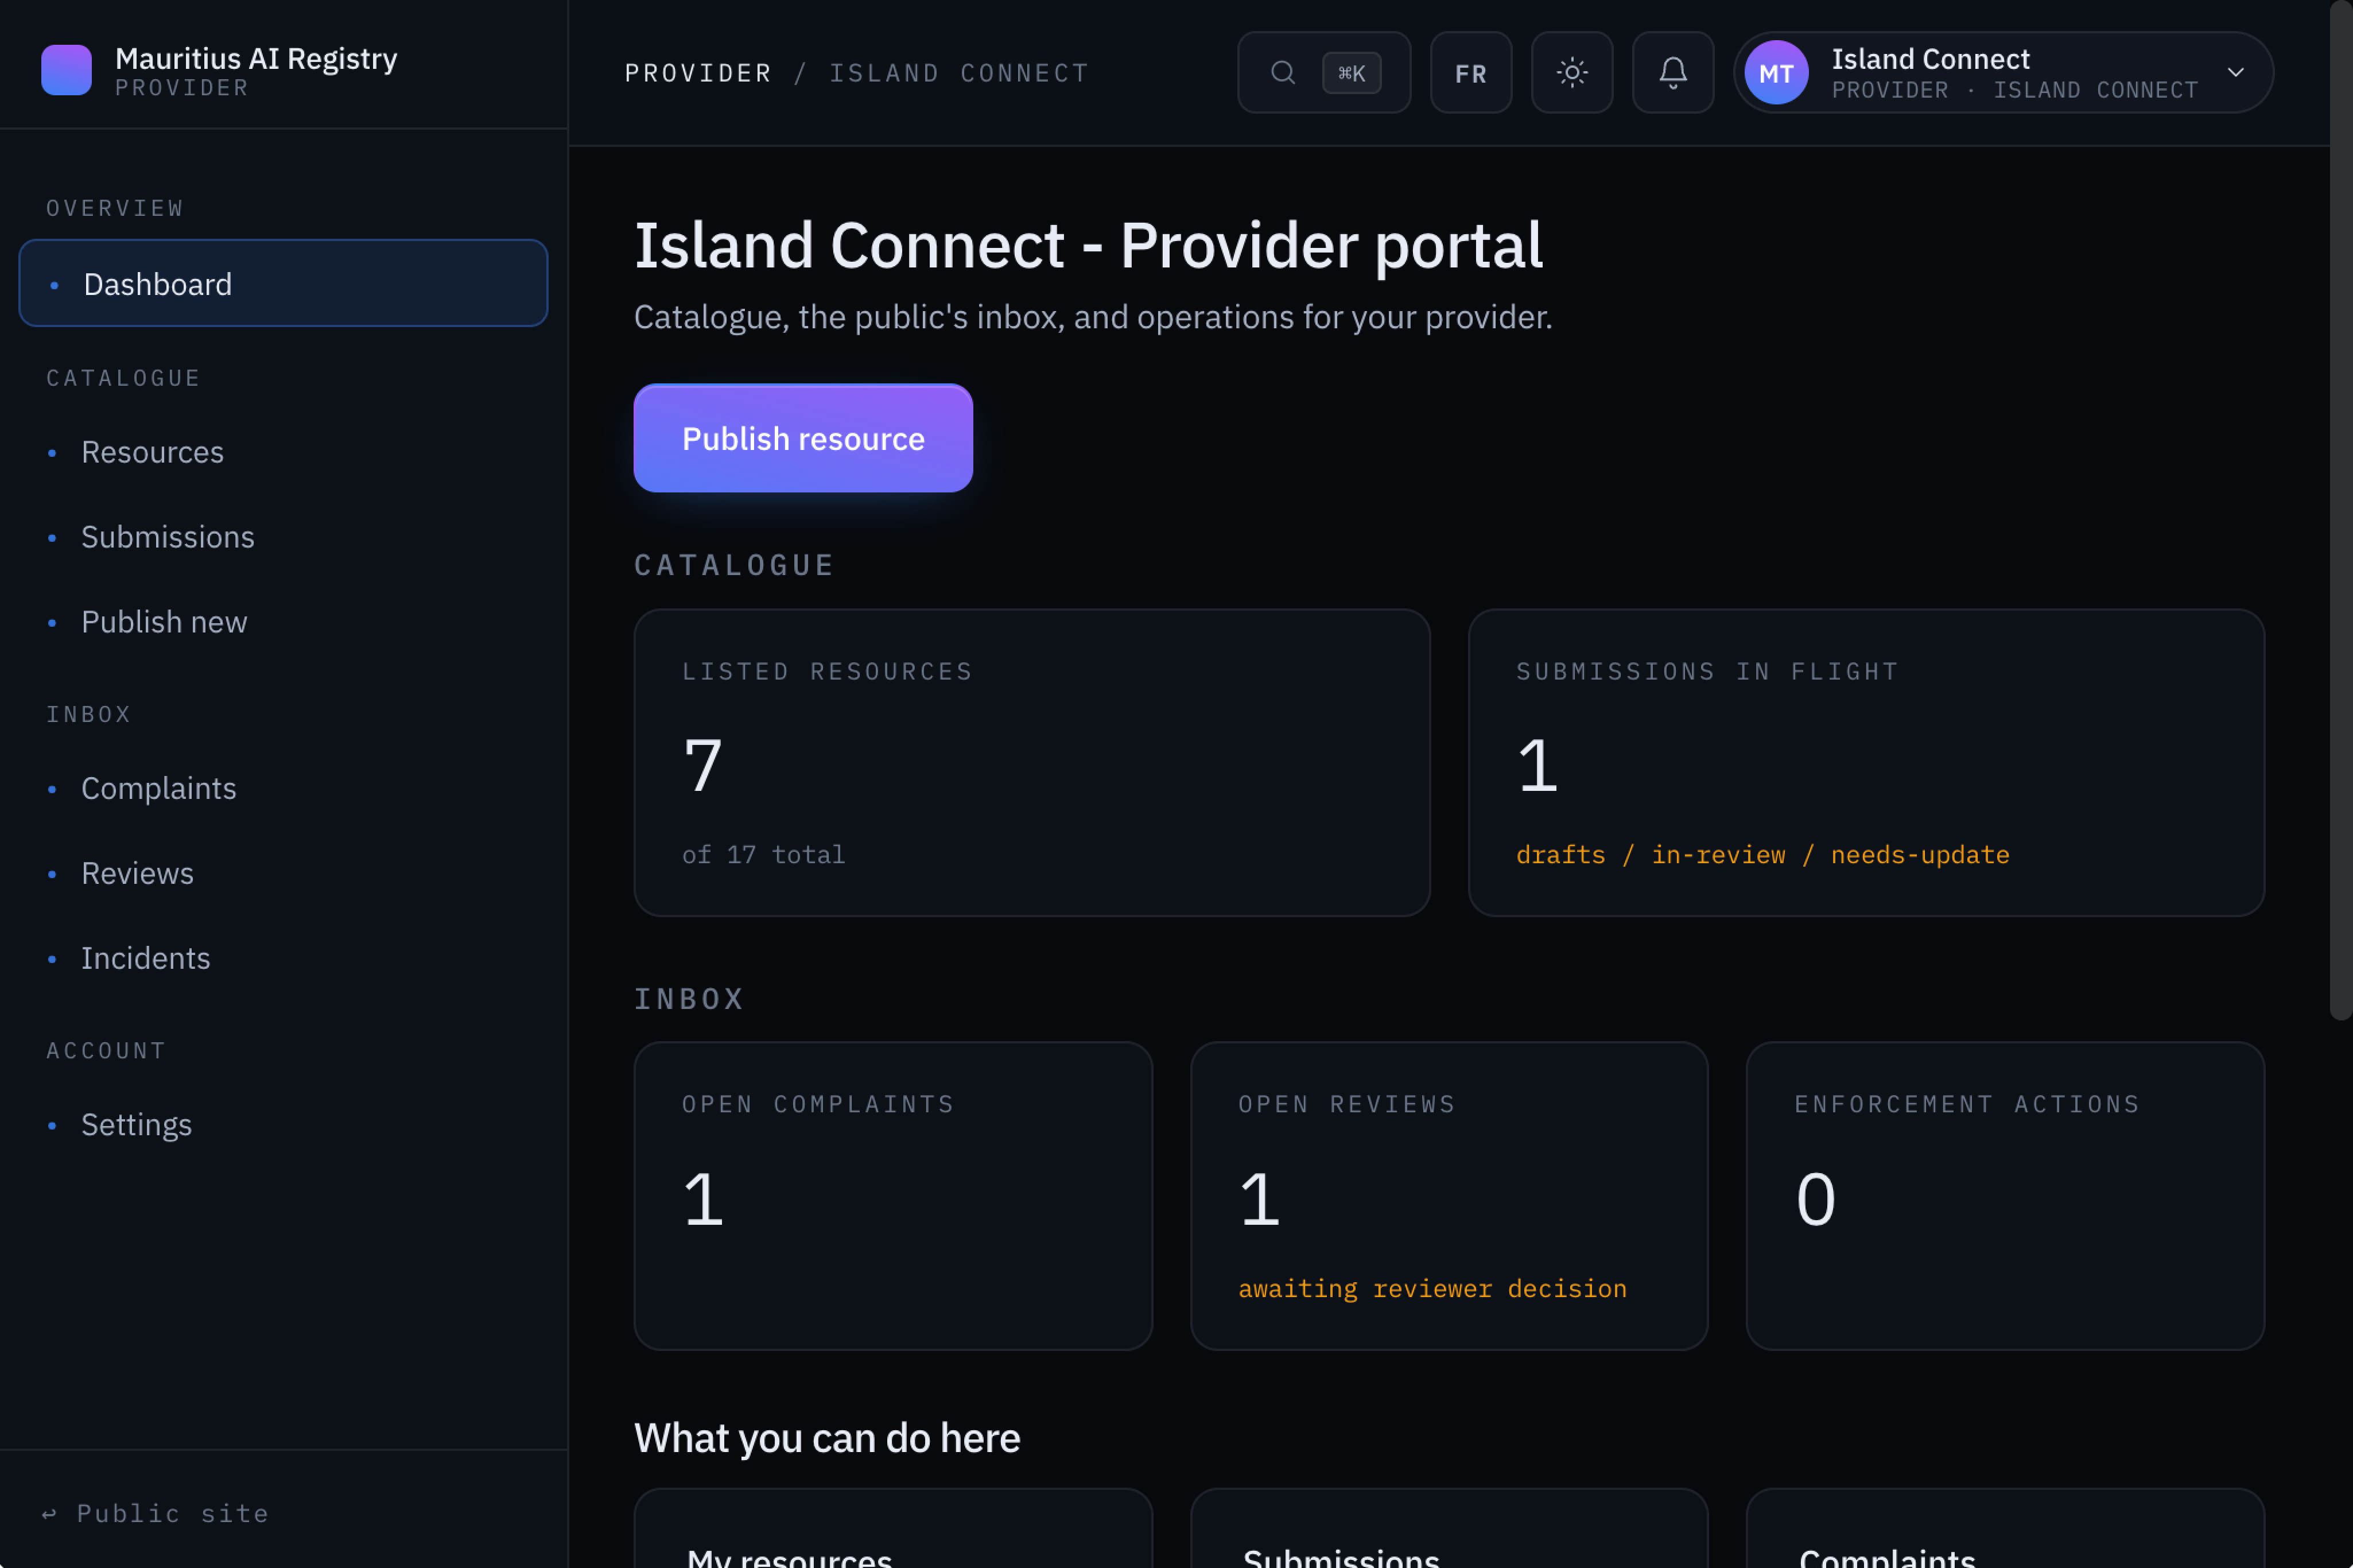
Task: Click the Publish resource button
Action: pos(802,438)
